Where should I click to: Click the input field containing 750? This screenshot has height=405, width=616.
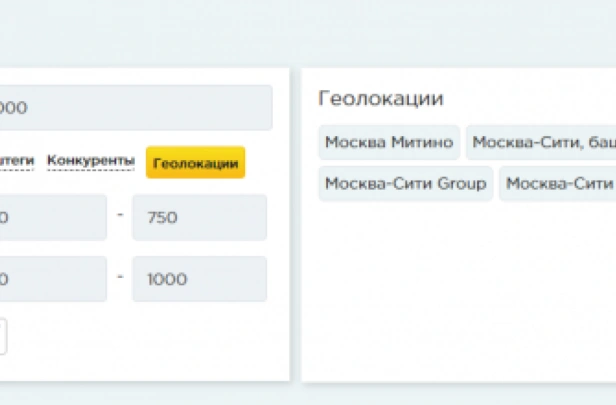tap(200, 217)
